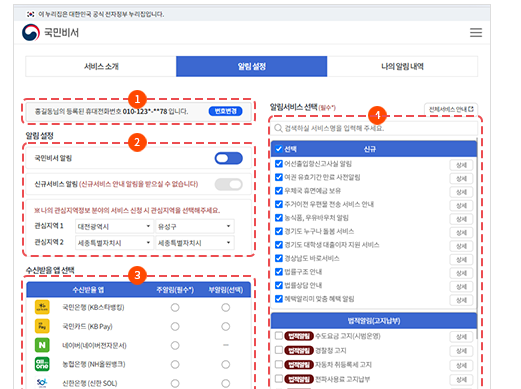The height and width of the screenshot is (389, 521).
Task: Select the 알림 설정 tab
Action: pyautogui.click(x=252, y=66)
